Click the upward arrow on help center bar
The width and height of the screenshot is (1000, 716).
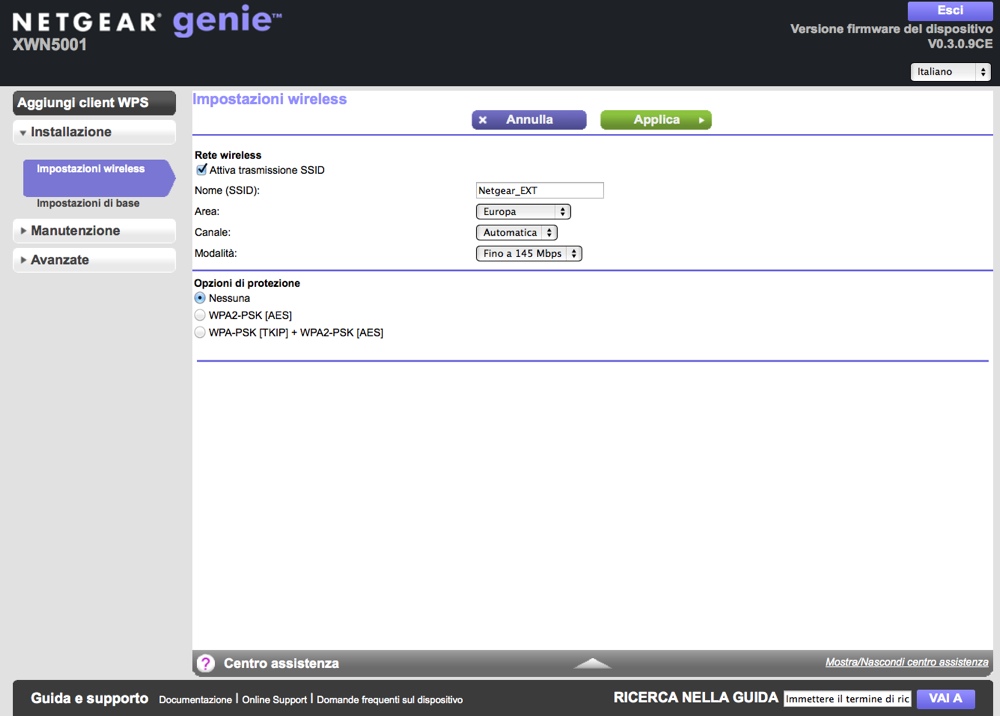tap(592, 663)
